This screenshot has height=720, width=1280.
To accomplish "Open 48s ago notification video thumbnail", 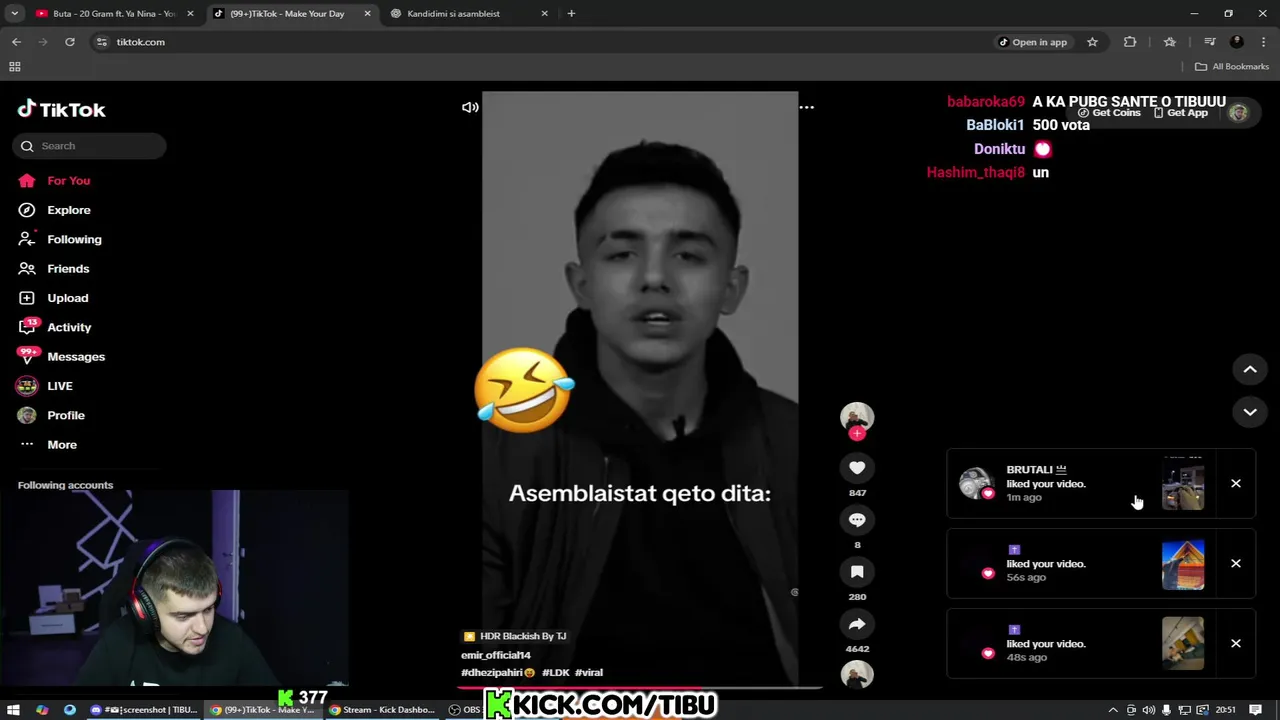I will (1183, 644).
